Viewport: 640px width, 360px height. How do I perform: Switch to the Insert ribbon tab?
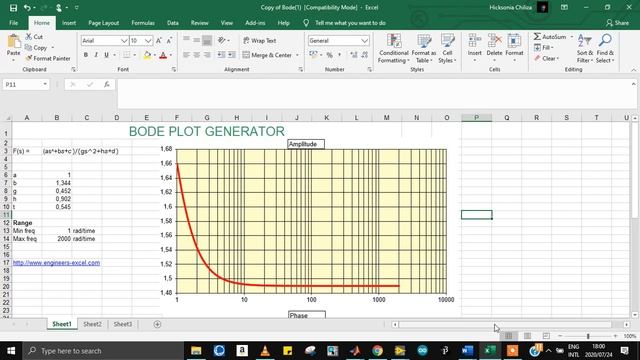click(69, 23)
